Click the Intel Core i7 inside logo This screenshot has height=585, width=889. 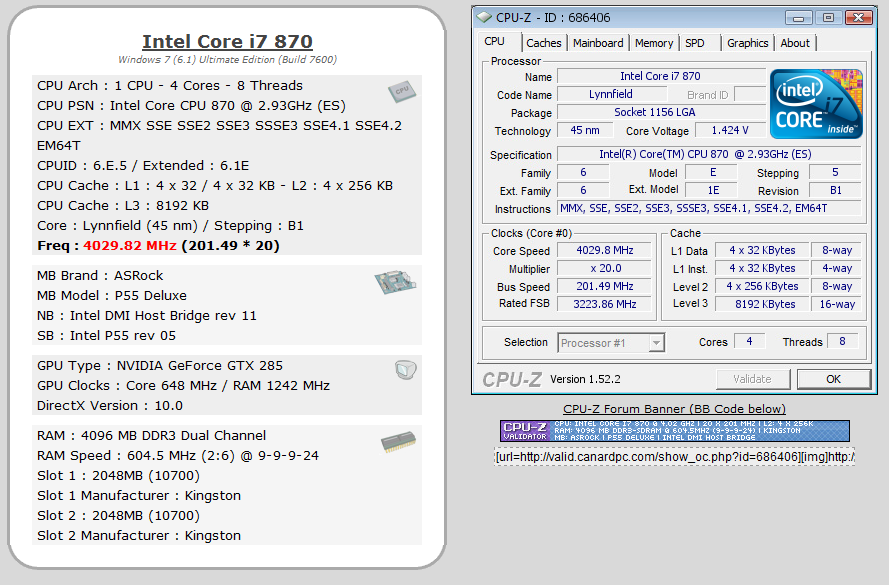(x=816, y=104)
